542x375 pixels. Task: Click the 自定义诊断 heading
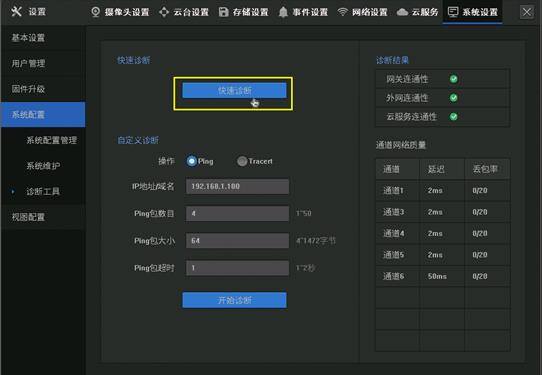pos(138,140)
